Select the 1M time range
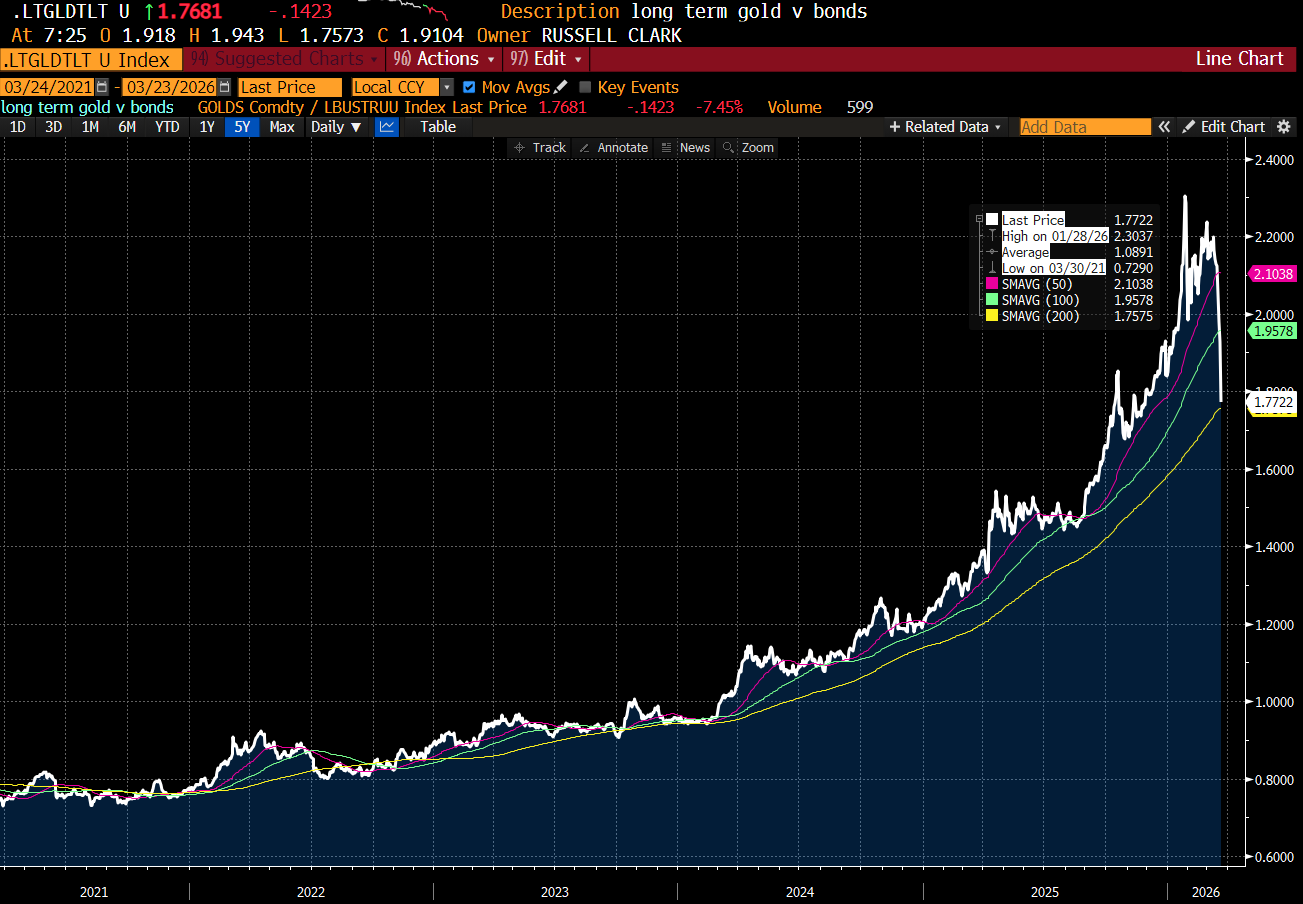Image resolution: width=1303 pixels, height=904 pixels. point(90,127)
